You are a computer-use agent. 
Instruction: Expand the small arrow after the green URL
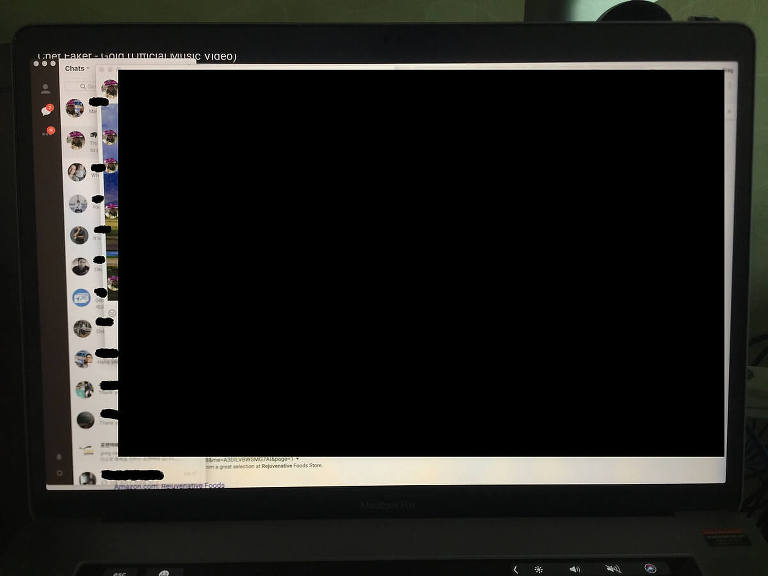click(297, 459)
